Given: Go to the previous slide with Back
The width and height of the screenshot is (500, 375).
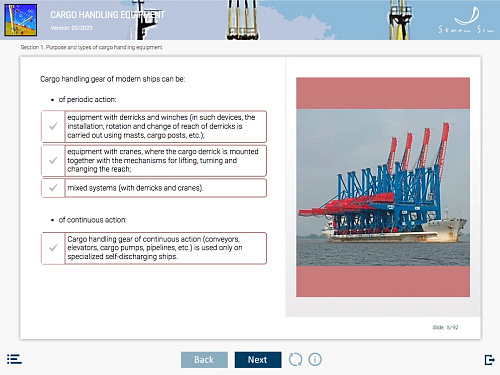Looking at the screenshot, I should [204, 360].
